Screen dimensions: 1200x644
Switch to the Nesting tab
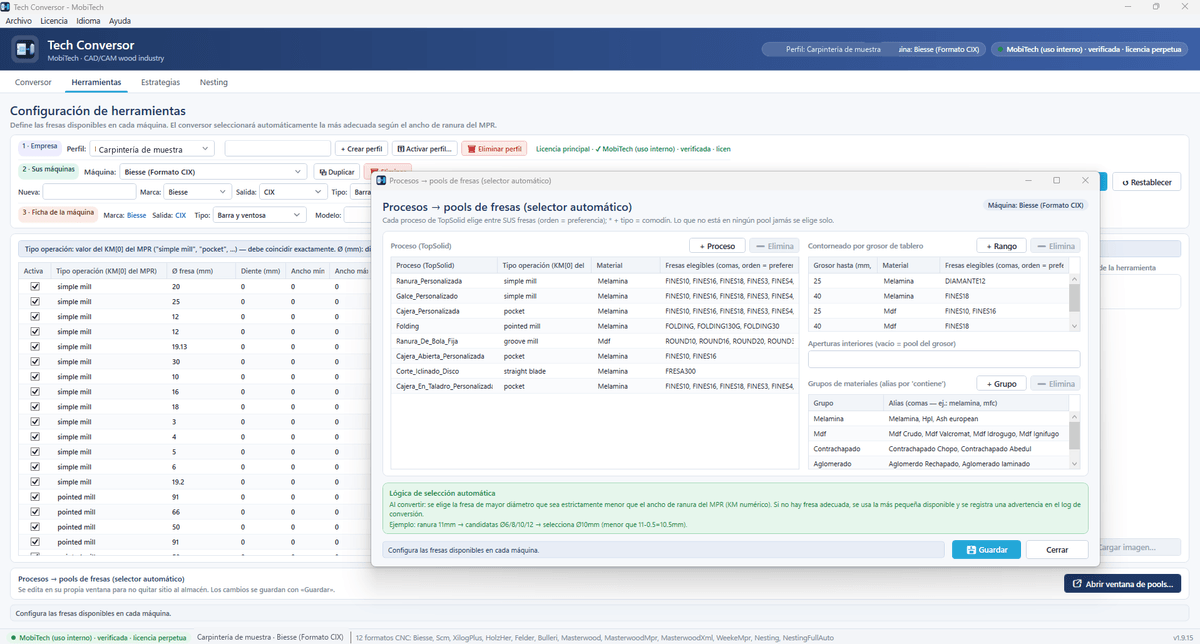pyautogui.click(x=214, y=82)
